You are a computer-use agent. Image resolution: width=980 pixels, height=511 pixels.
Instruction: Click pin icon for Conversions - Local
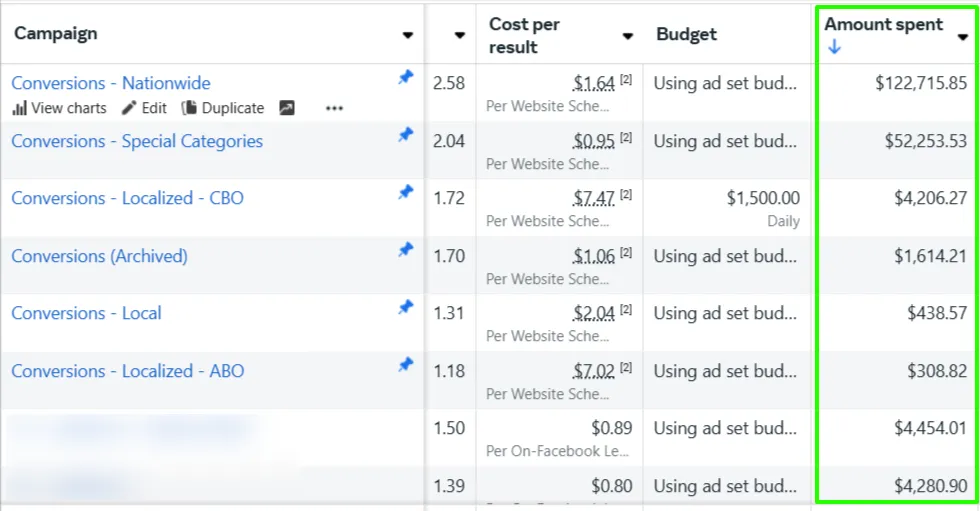tap(405, 307)
